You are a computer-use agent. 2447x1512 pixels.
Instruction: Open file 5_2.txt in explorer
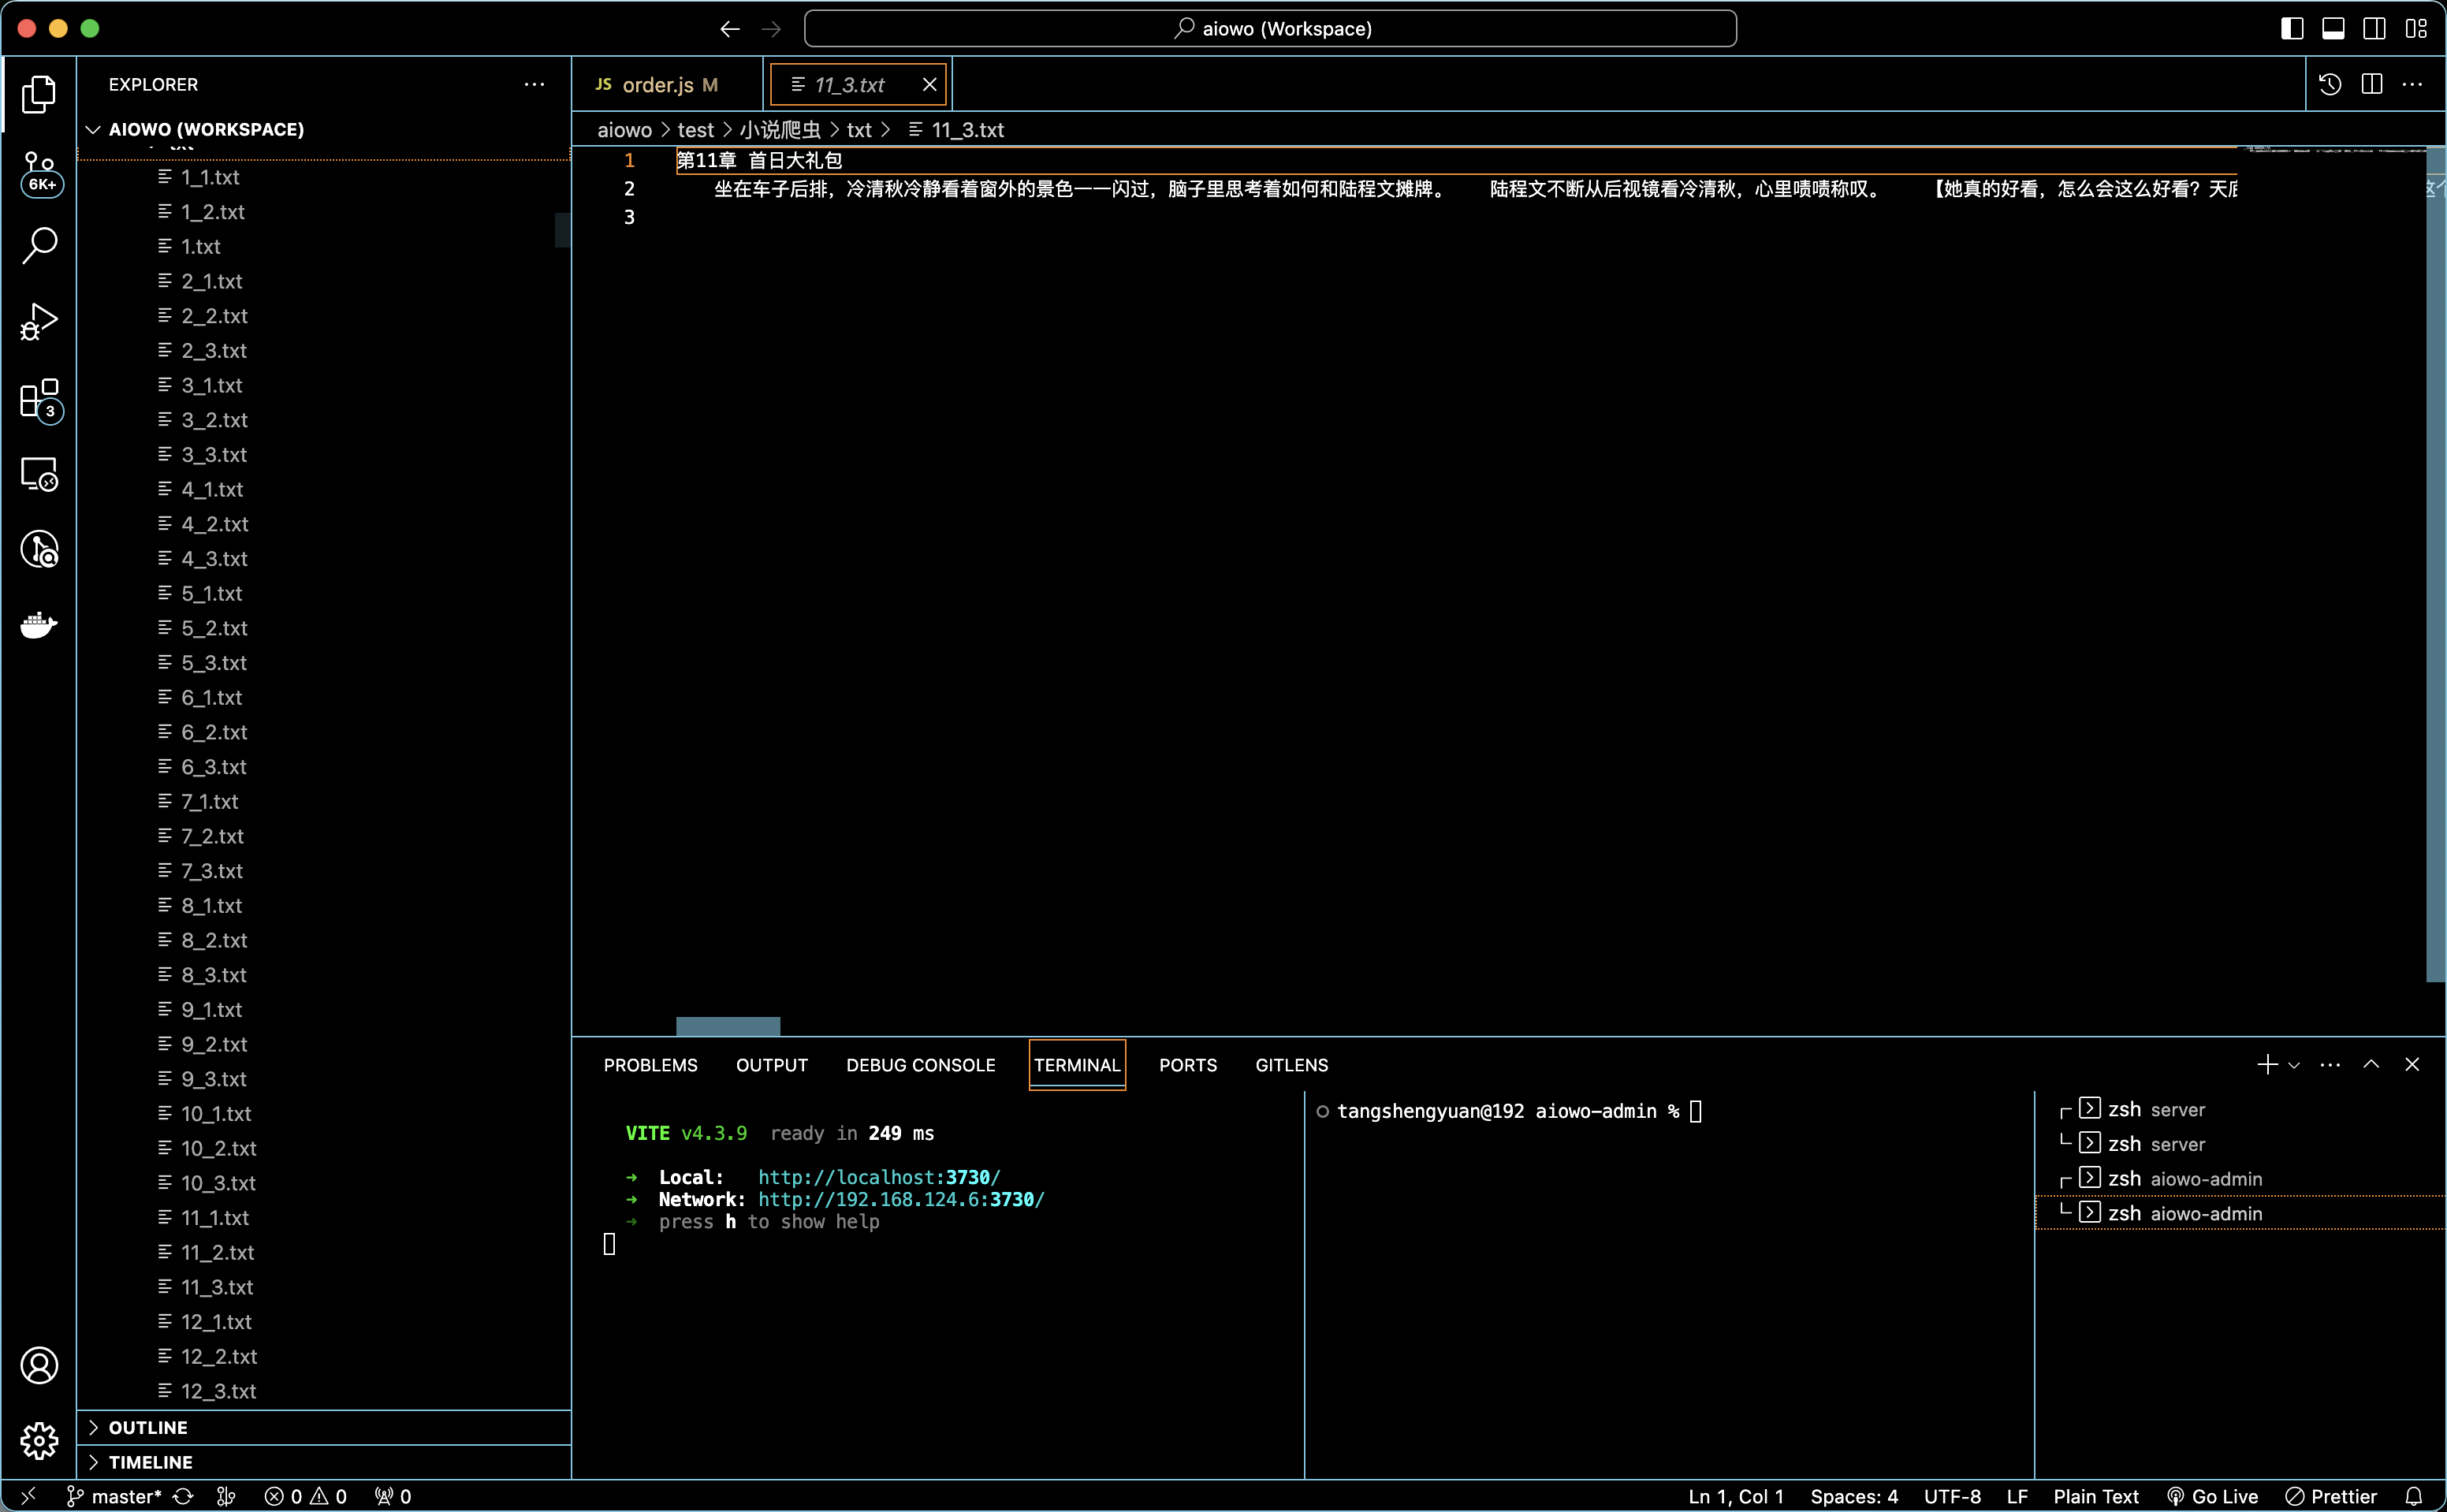coord(324,628)
